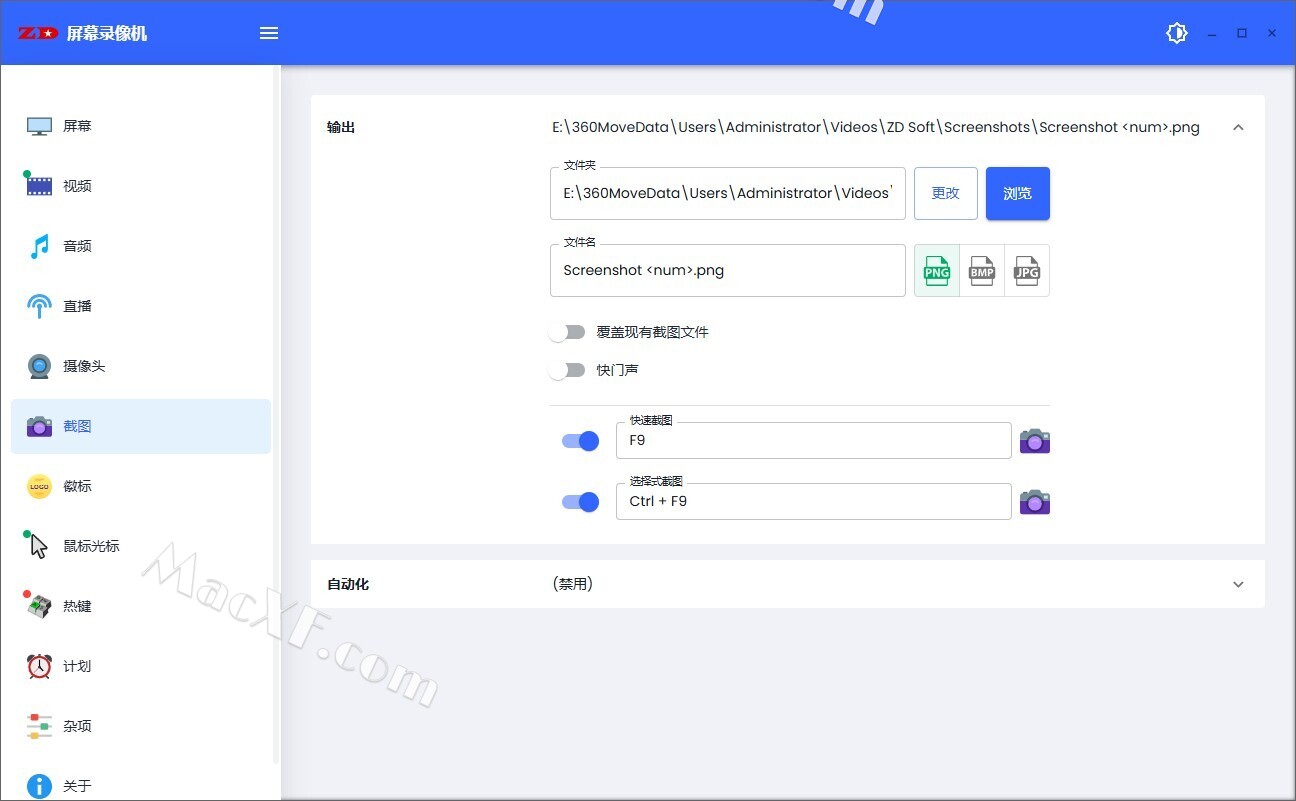Turn on the 快门声 switch
The height and width of the screenshot is (801, 1296).
[x=567, y=370]
